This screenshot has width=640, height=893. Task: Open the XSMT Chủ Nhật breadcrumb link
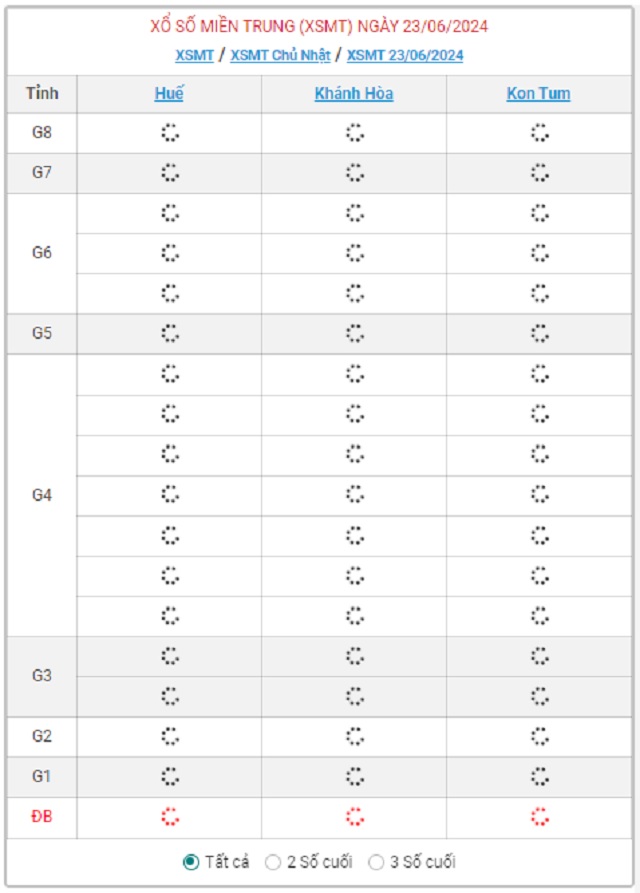[280, 55]
